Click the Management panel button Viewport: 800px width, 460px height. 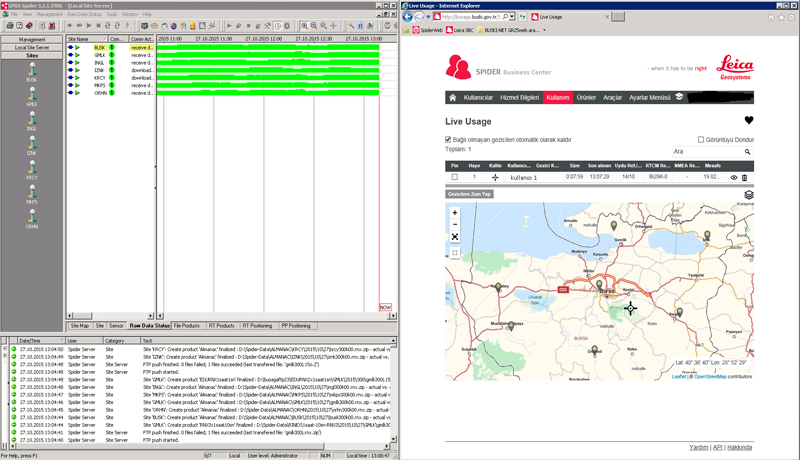pos(32,39)
